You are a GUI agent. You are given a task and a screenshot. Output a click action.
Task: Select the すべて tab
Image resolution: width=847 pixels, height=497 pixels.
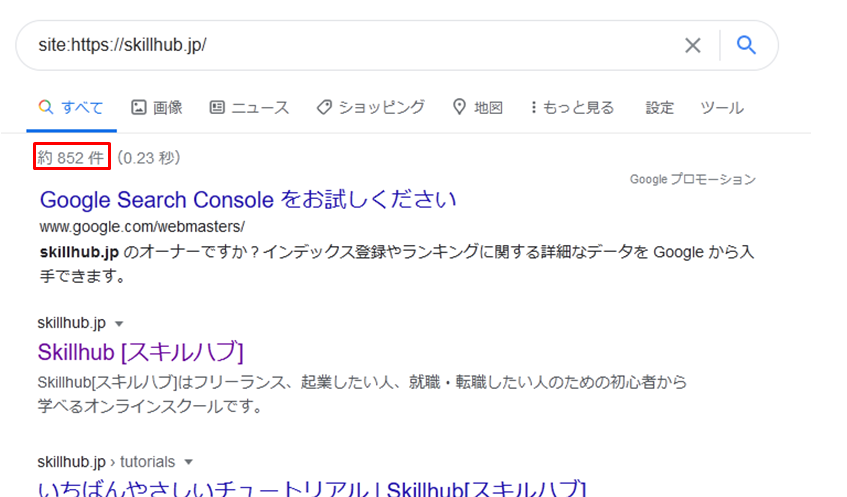71,108
